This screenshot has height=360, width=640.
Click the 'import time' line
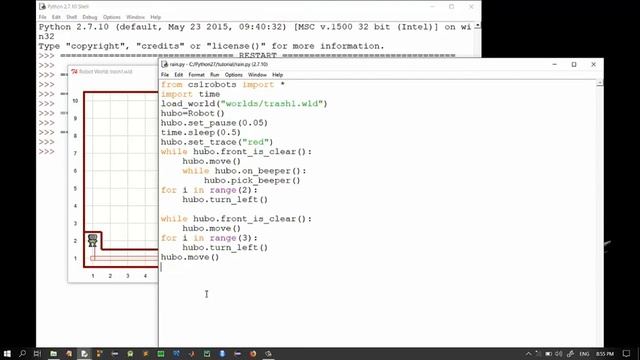190,94
